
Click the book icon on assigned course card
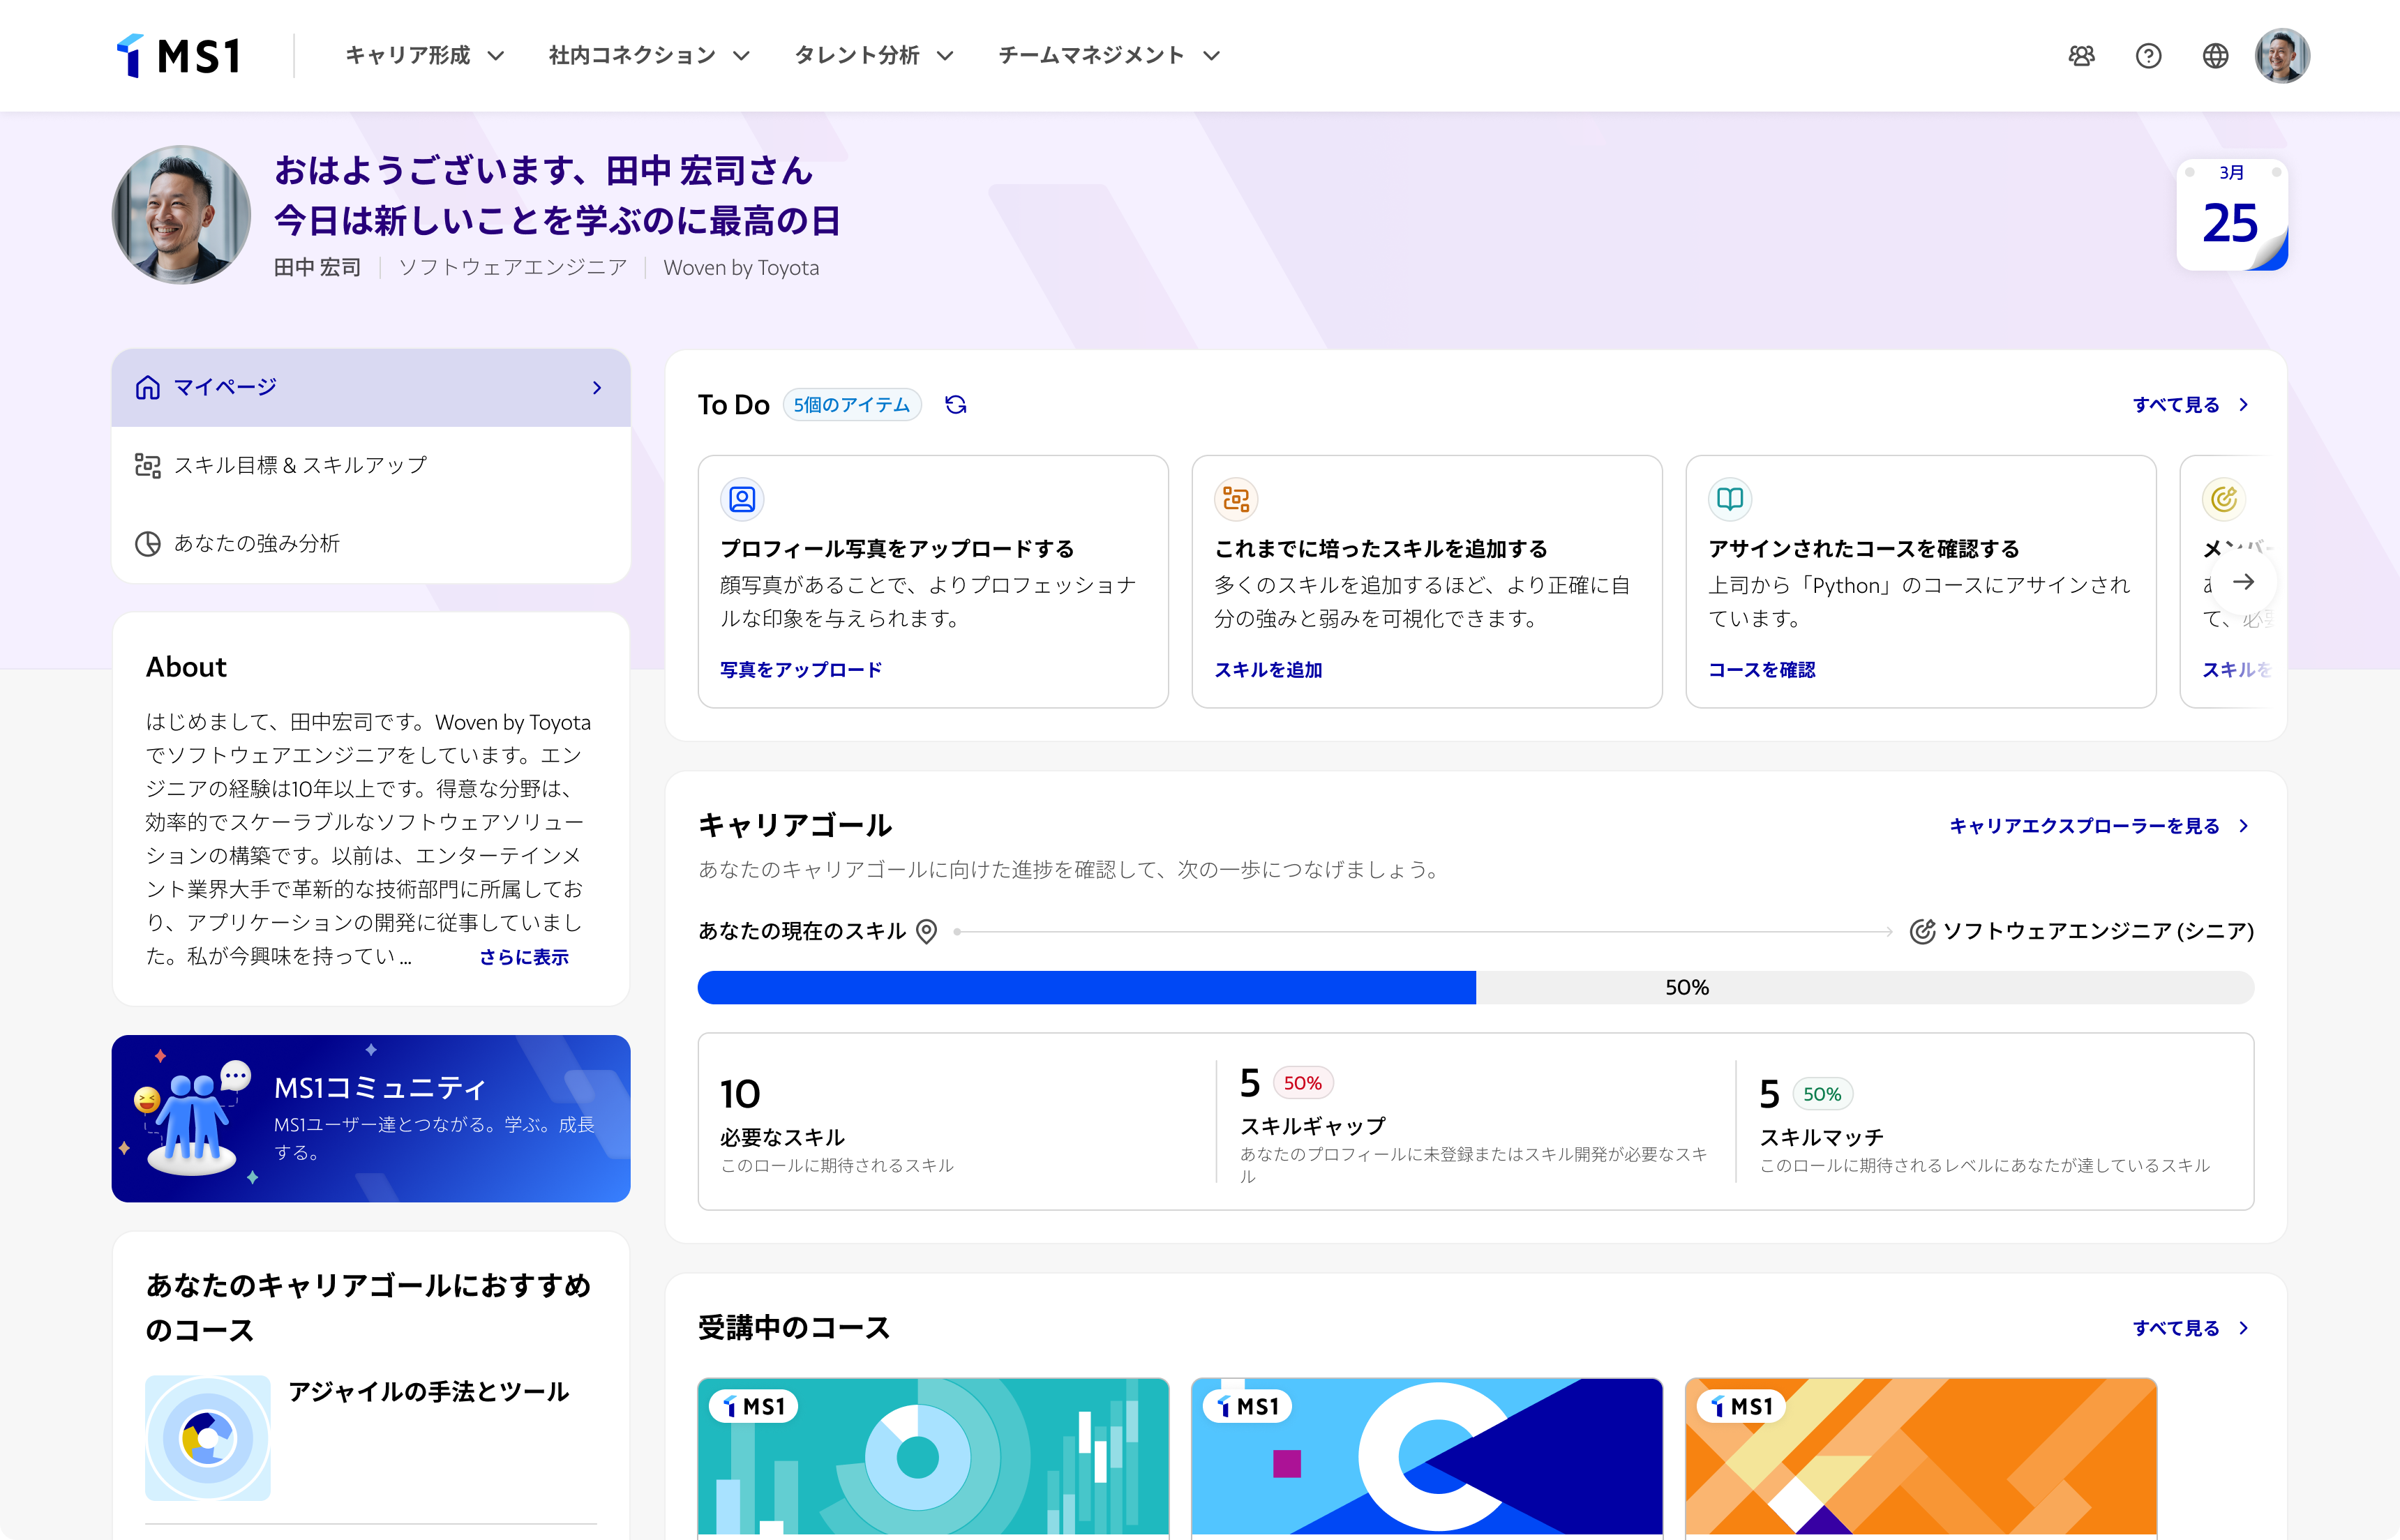(1730, 499)
